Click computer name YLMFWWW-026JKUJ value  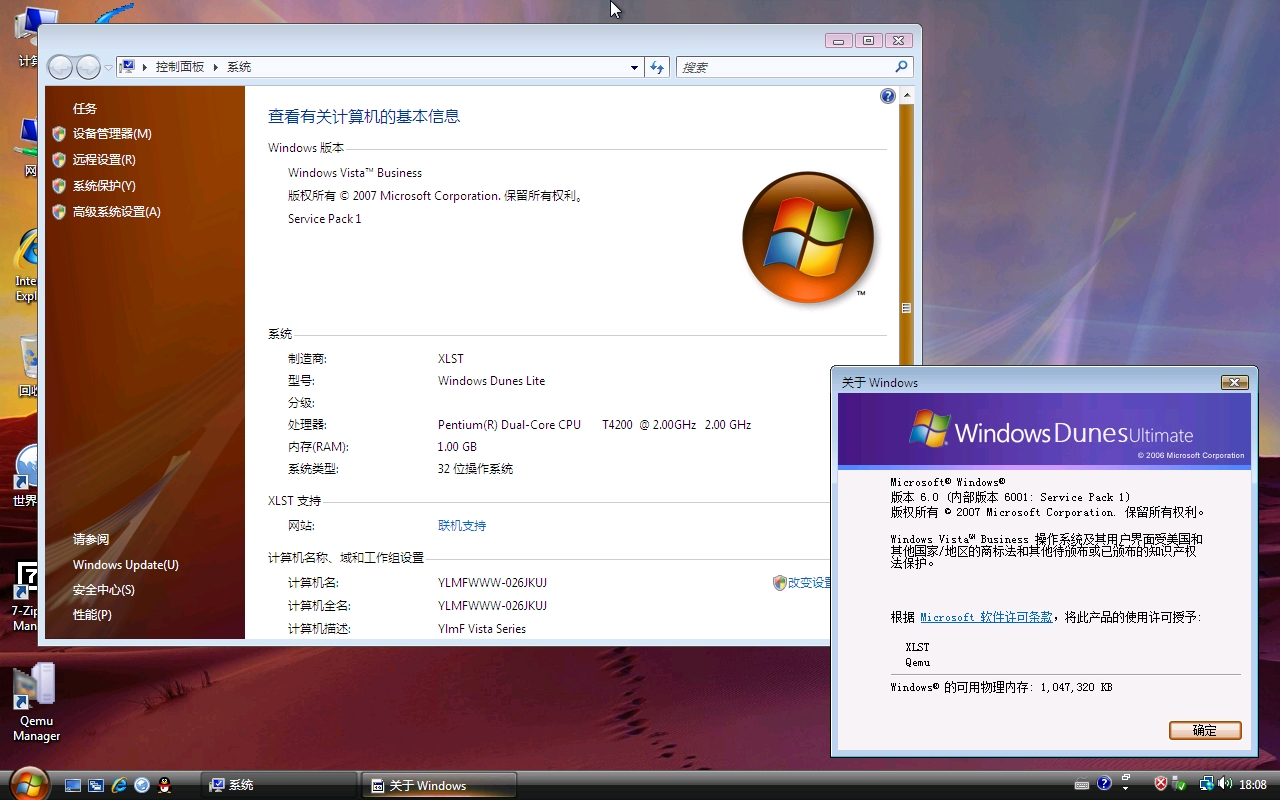coord(492,583)
